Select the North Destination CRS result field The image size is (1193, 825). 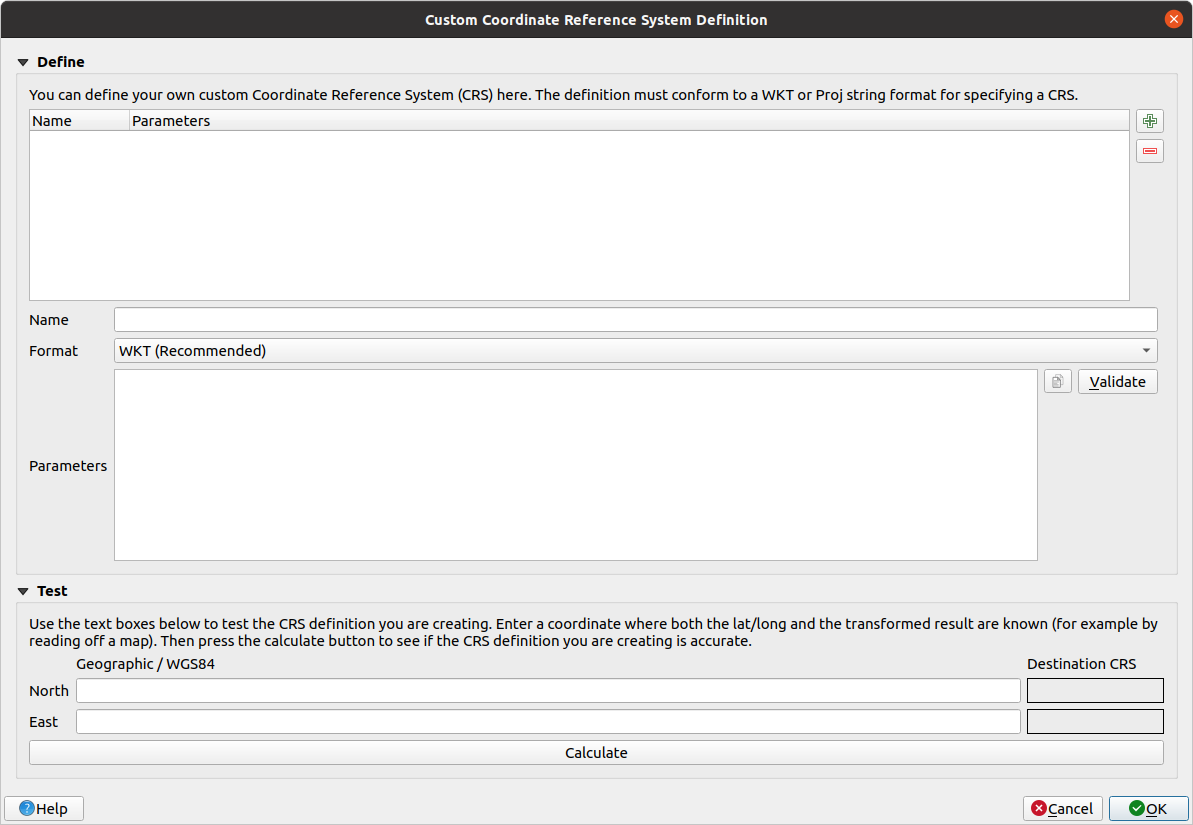click(1095, 691)
